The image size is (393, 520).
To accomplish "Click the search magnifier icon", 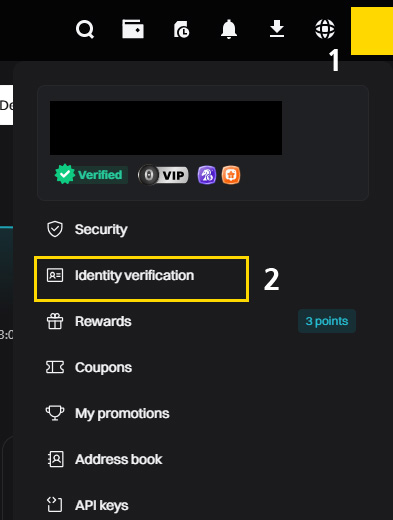I will click(x=85, y=29).
